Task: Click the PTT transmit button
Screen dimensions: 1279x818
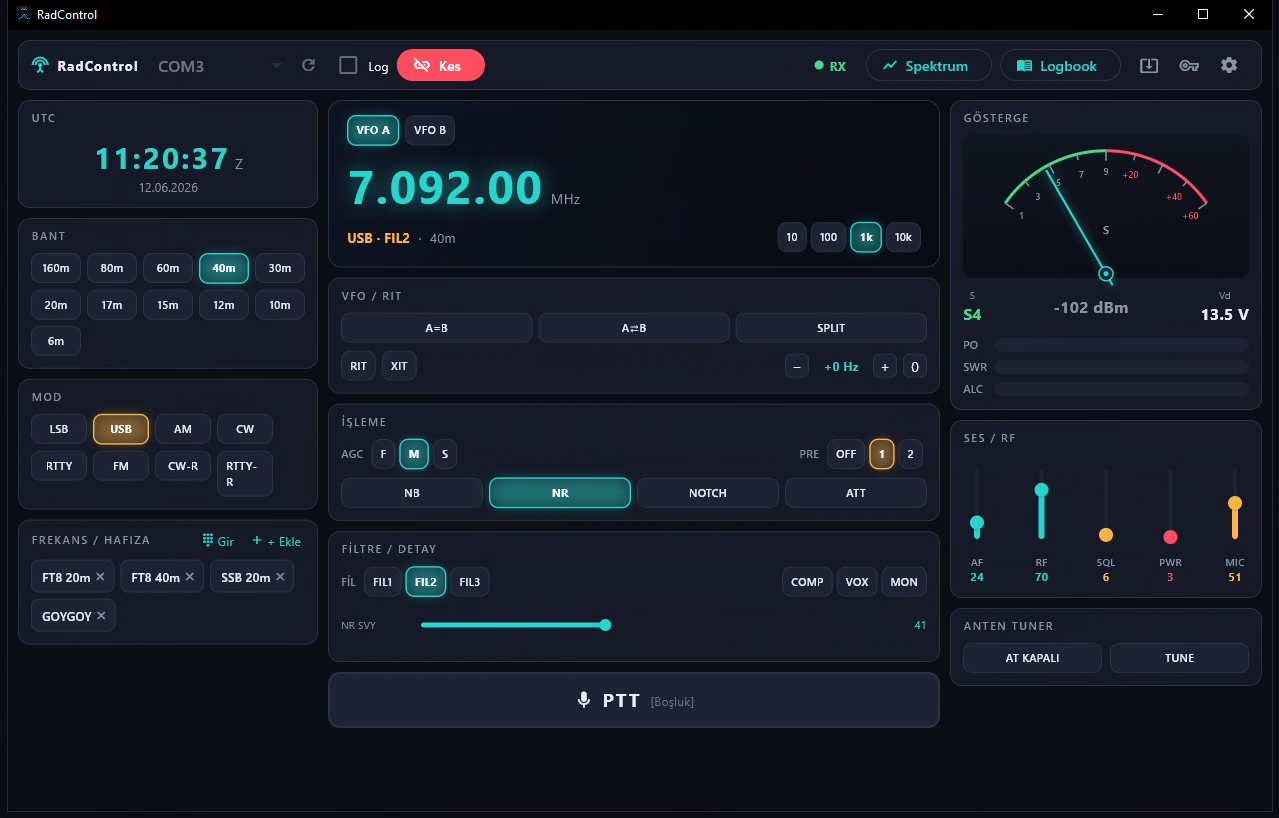Action: point(634,700)
